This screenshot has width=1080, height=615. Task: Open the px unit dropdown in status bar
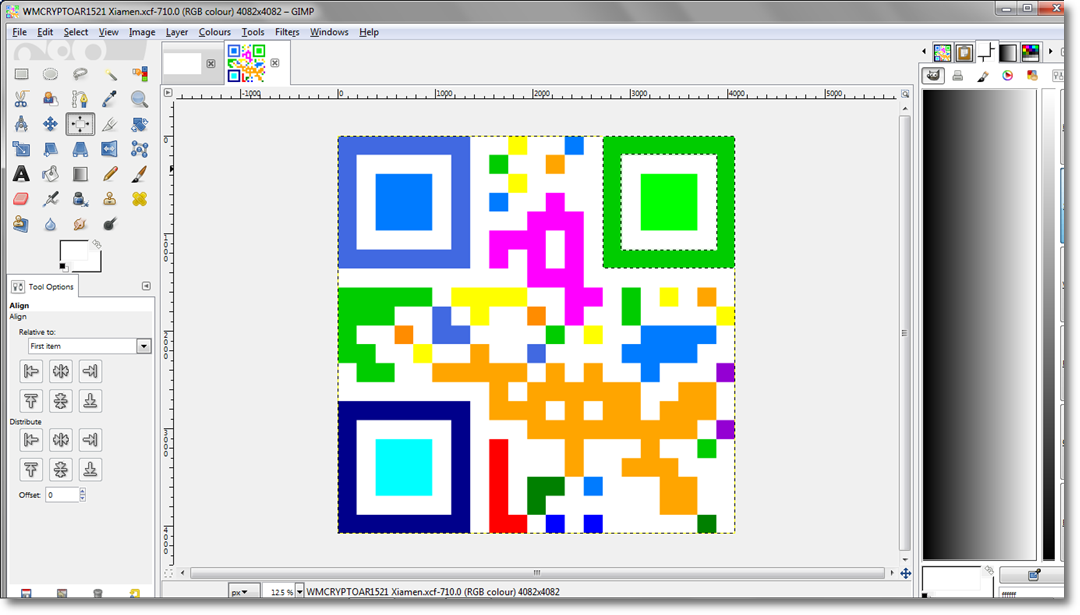coord(243,592)
